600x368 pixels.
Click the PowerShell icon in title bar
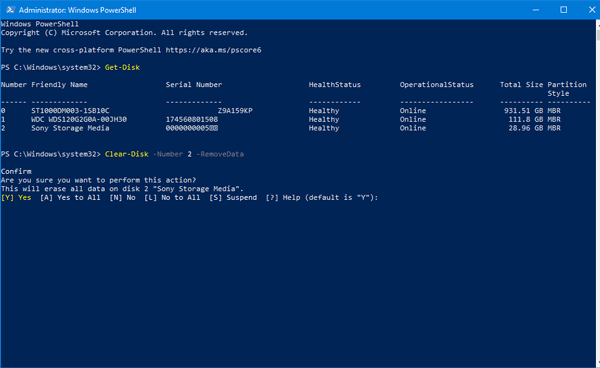[10, 10]
